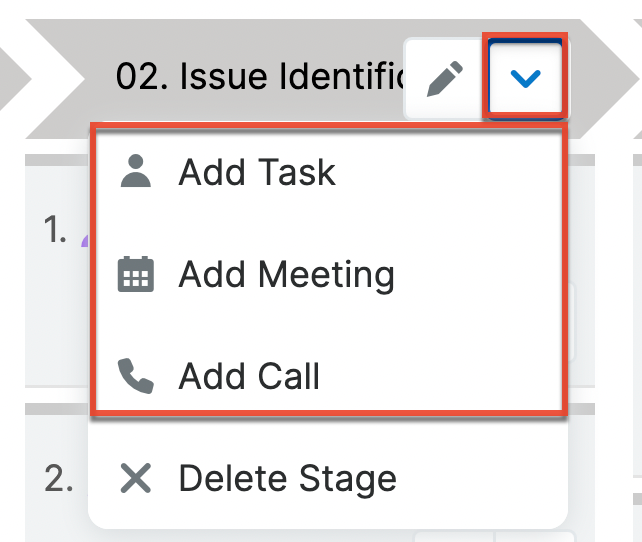Click the person icon beside Add Task
Viewport: 642px width, 542px height.
pos(136,172)
